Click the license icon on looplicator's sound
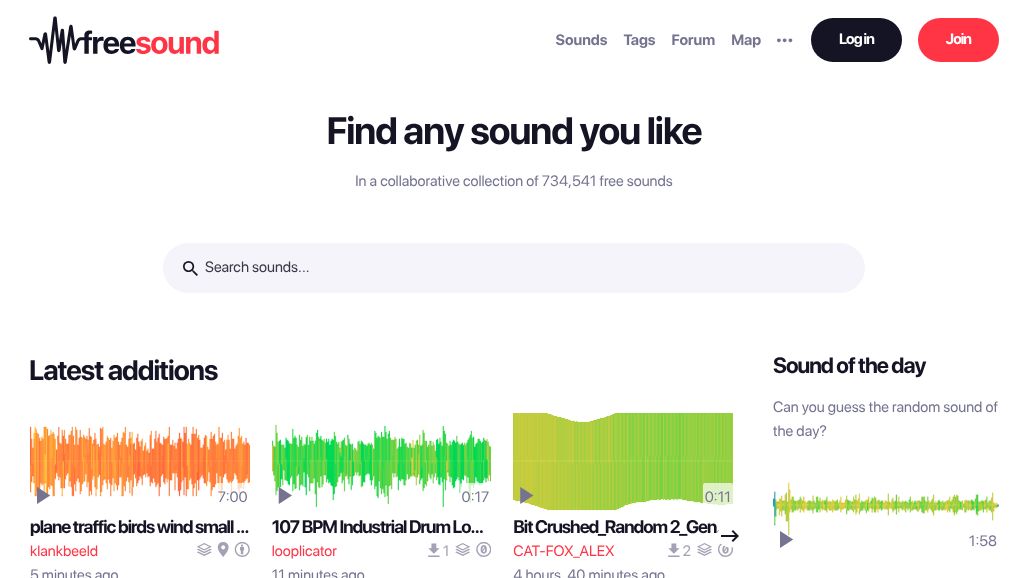The height and width of the screenshot is (578, 1028). pos(484,549)
